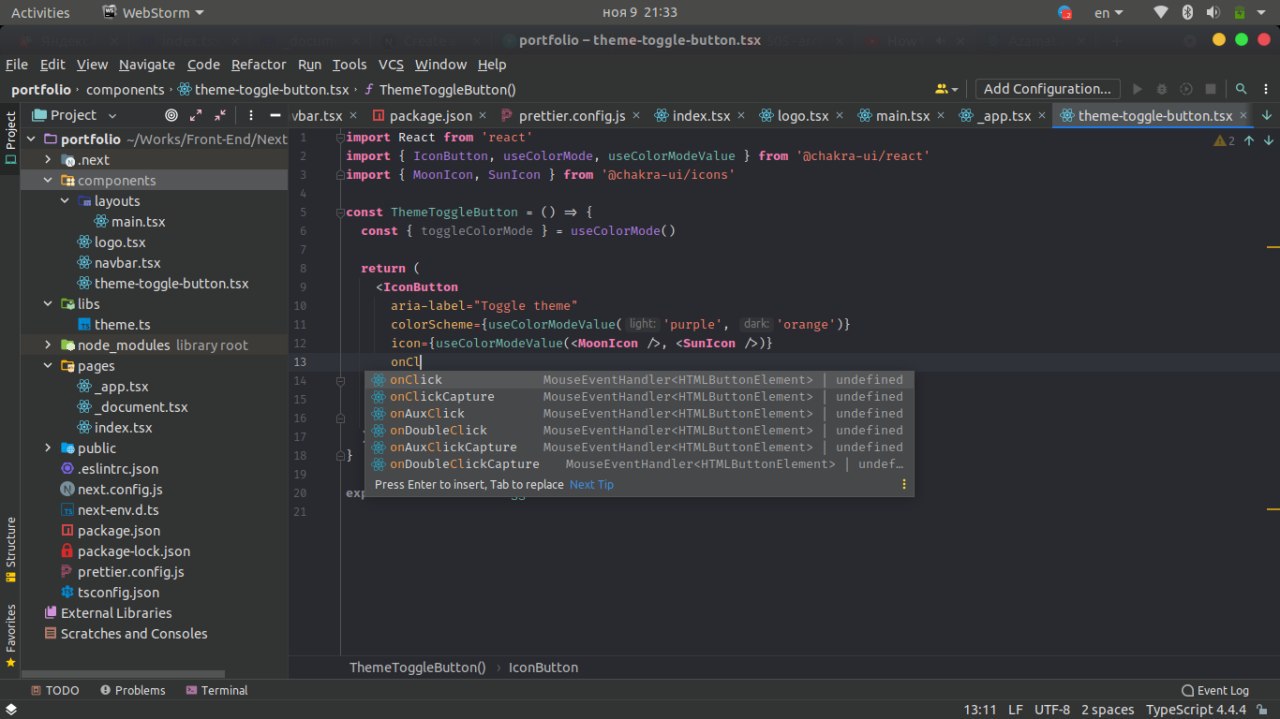Open the Refactor menu
The height and width of the screenshot is (719, 1280).
[x=258, y=64]
